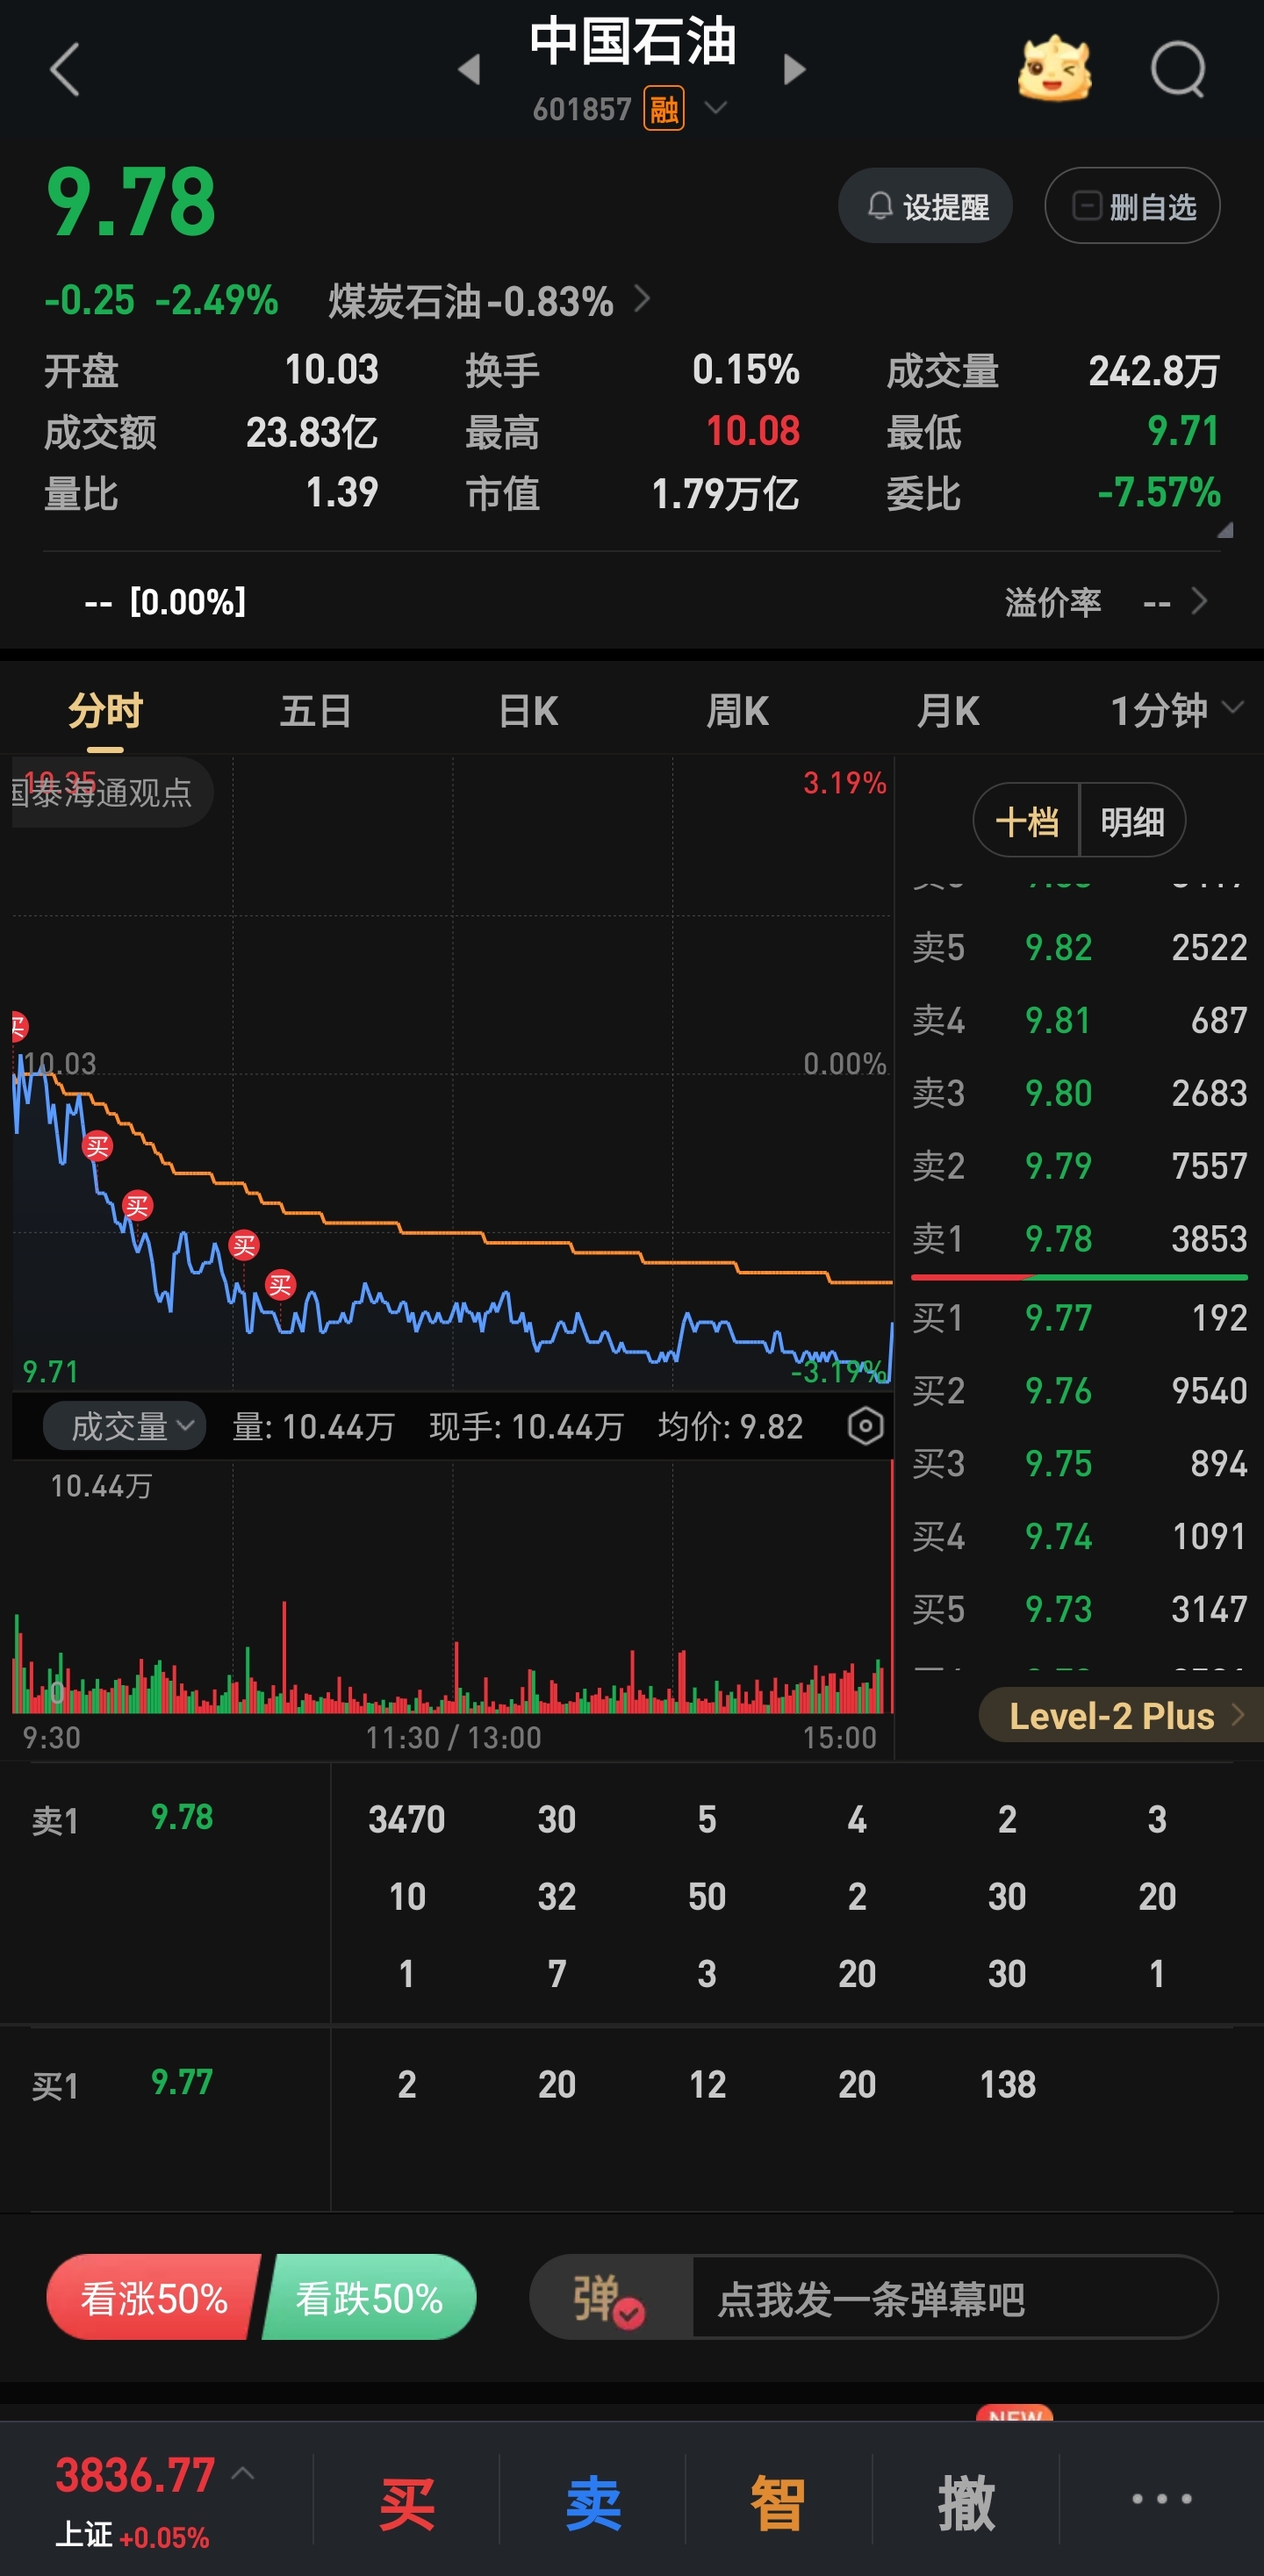Open more options three-dots menu
This screenshot has height=2576, width=1264.
tap(1161, 2498)
